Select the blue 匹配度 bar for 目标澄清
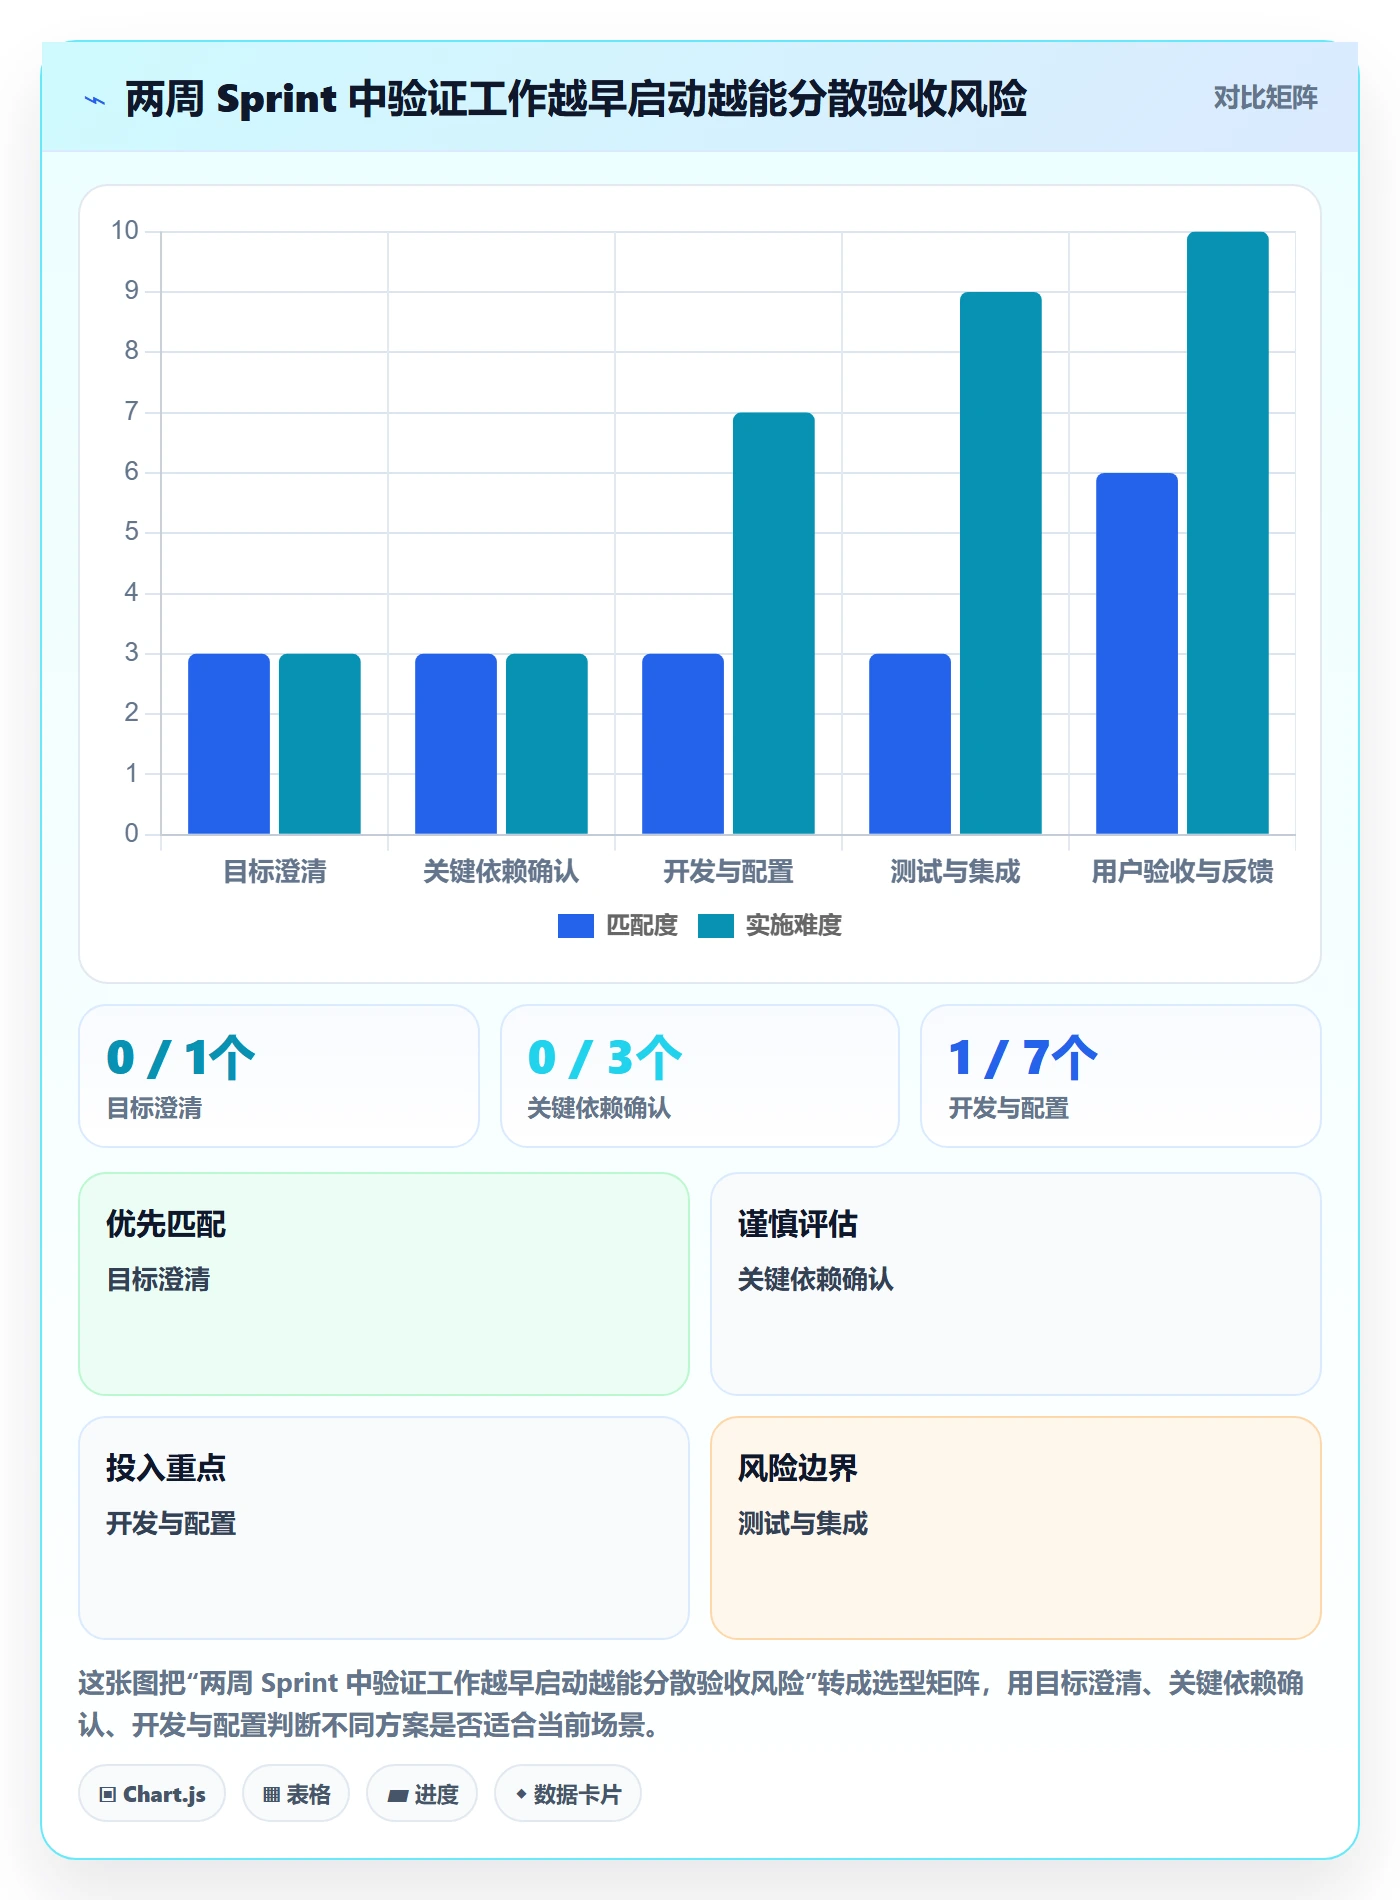This screenshot has width=1400, height=1900. point(229,744)
